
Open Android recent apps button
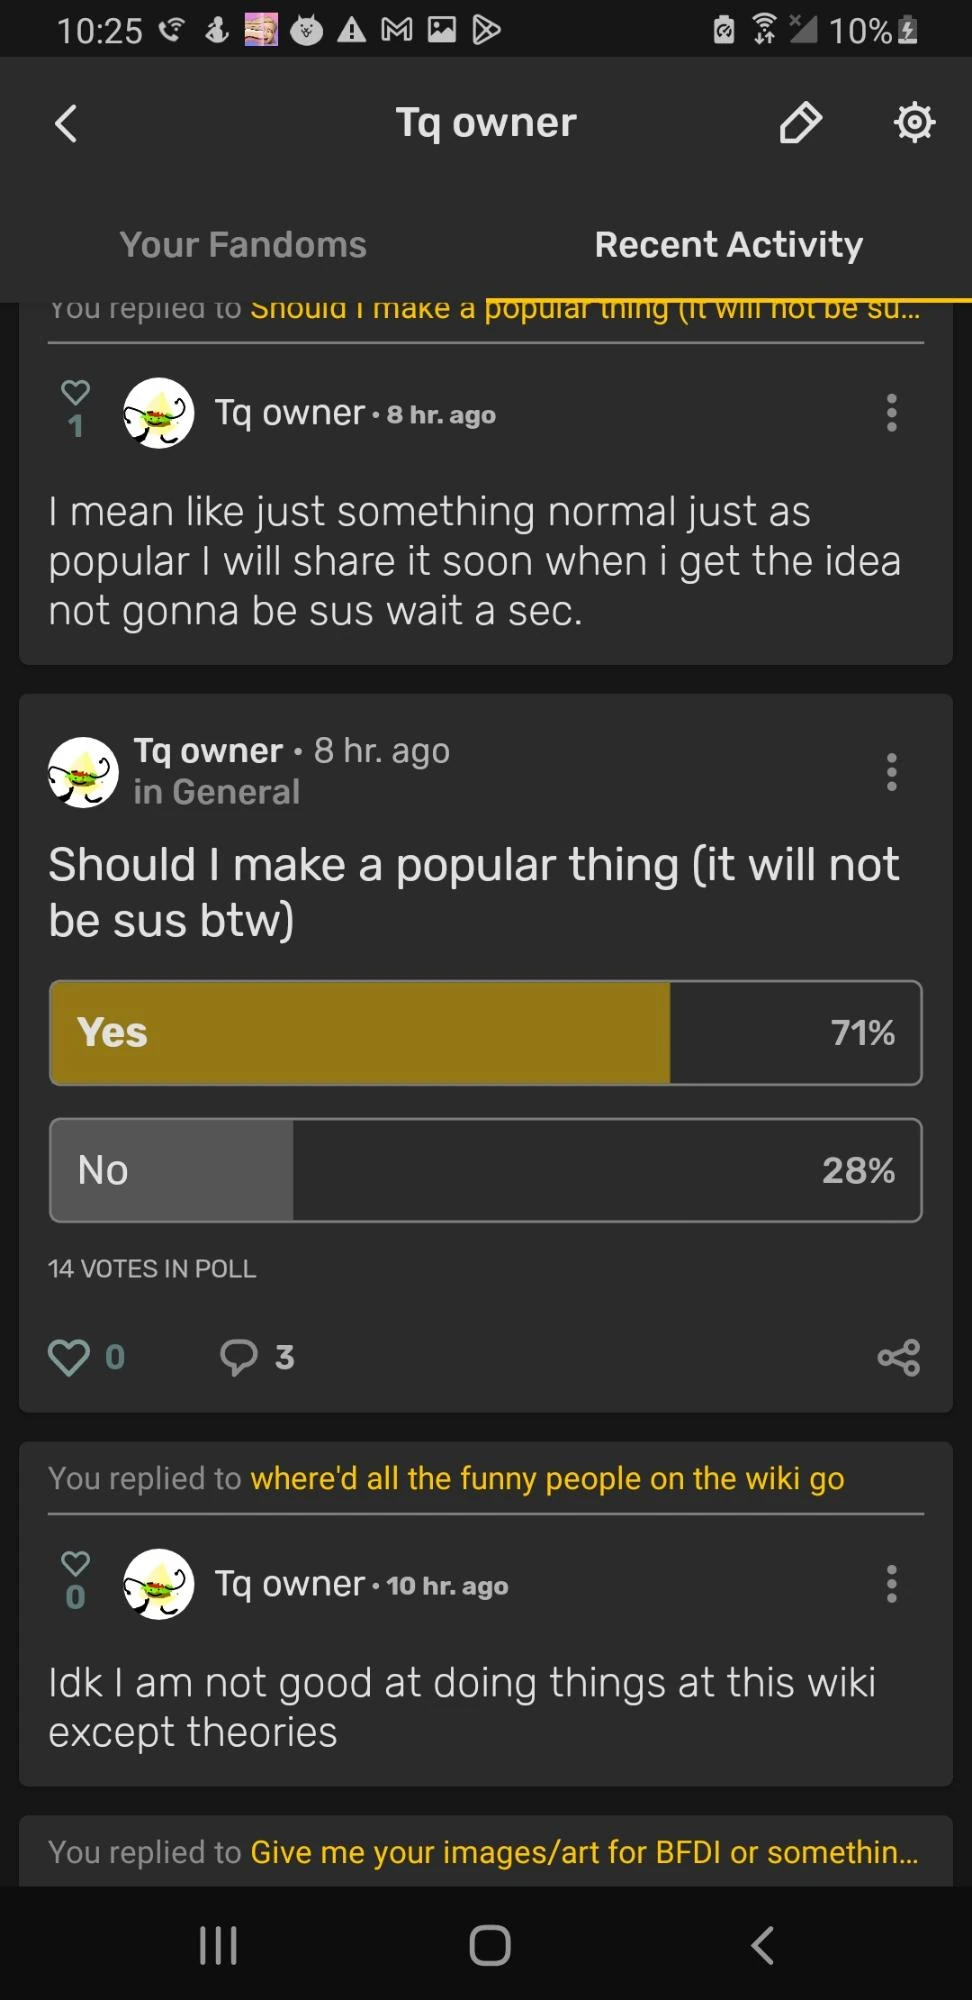(x=218, y=1945)
